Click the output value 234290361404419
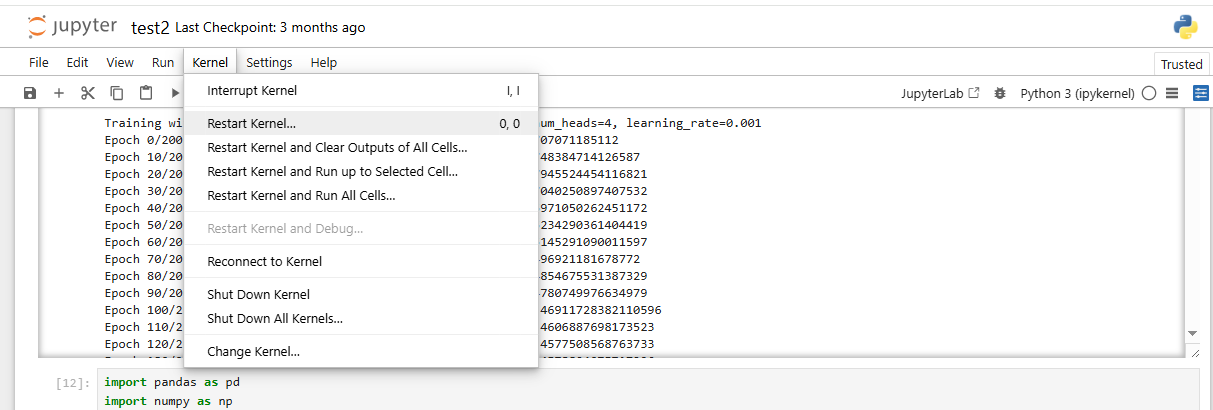This screenshot has width=1213, height=410. coord(593,225)
